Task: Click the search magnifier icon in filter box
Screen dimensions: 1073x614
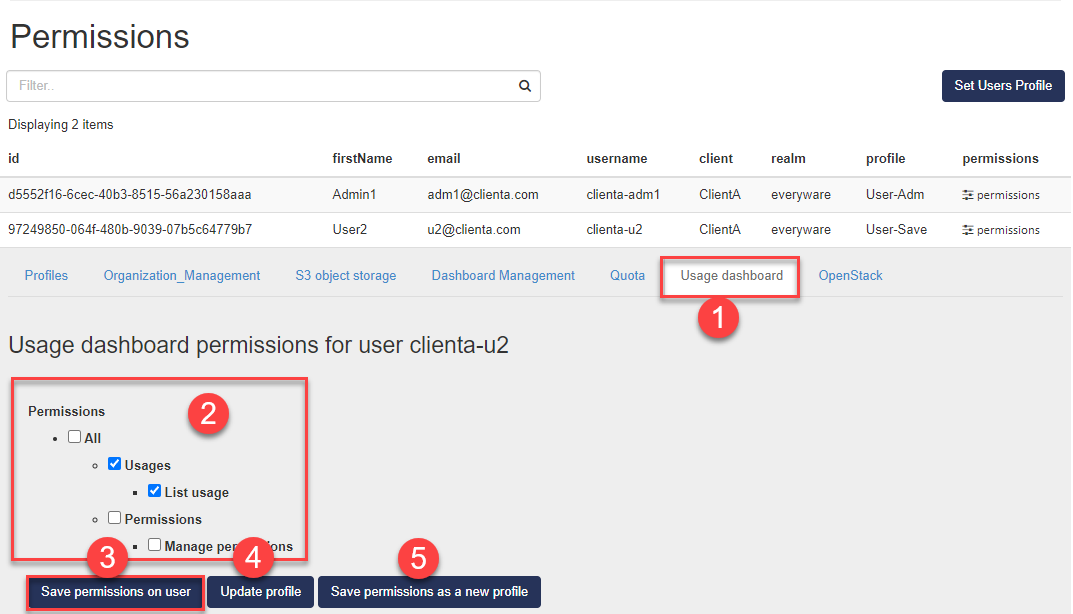Action: point(524,86)
